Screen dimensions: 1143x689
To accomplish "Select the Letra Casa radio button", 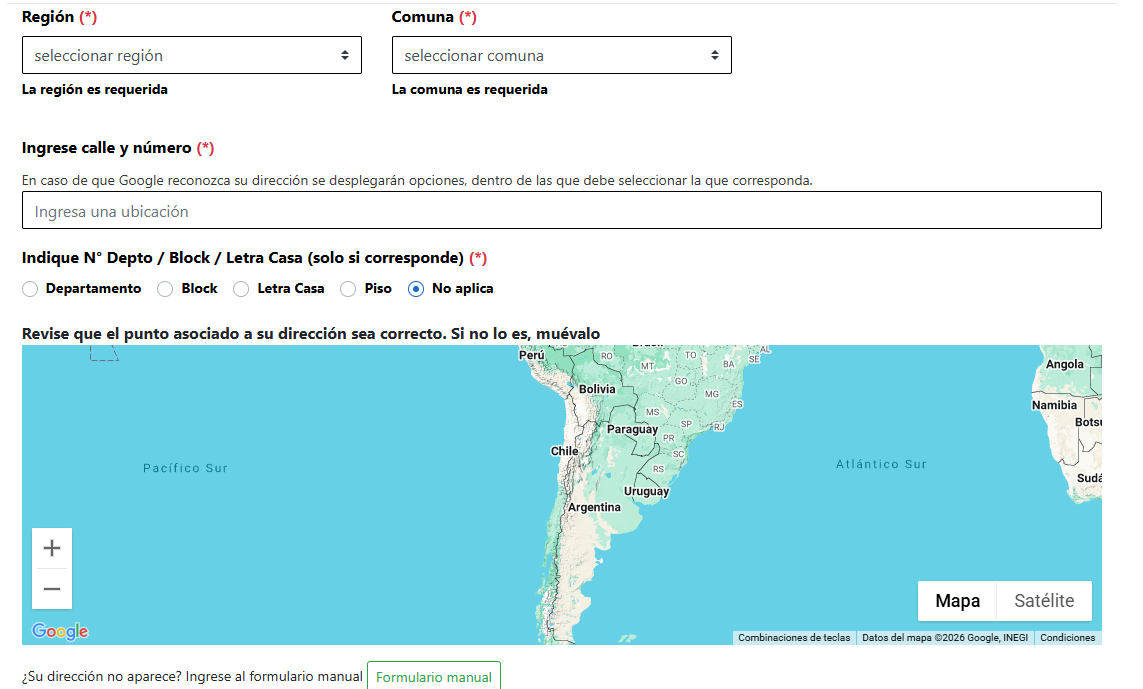I will coord(241,289).
